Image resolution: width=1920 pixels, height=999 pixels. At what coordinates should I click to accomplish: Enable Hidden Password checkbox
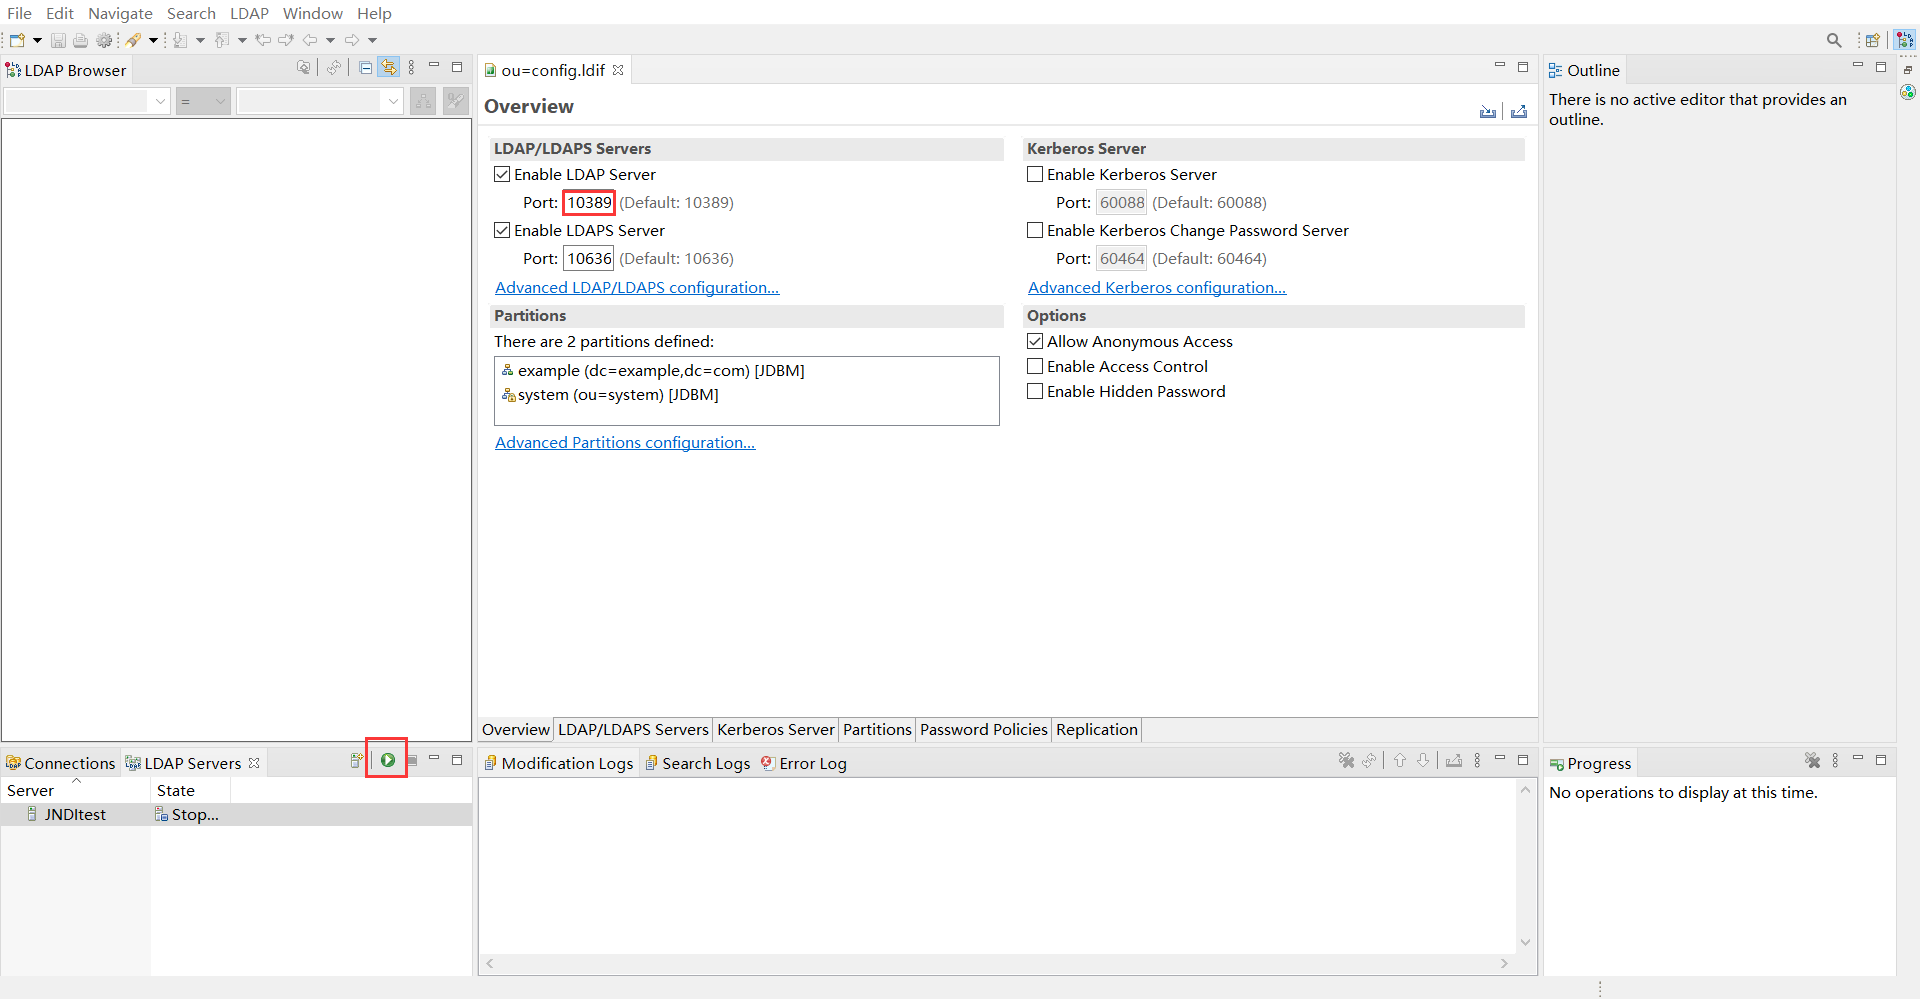(1035, 391)
